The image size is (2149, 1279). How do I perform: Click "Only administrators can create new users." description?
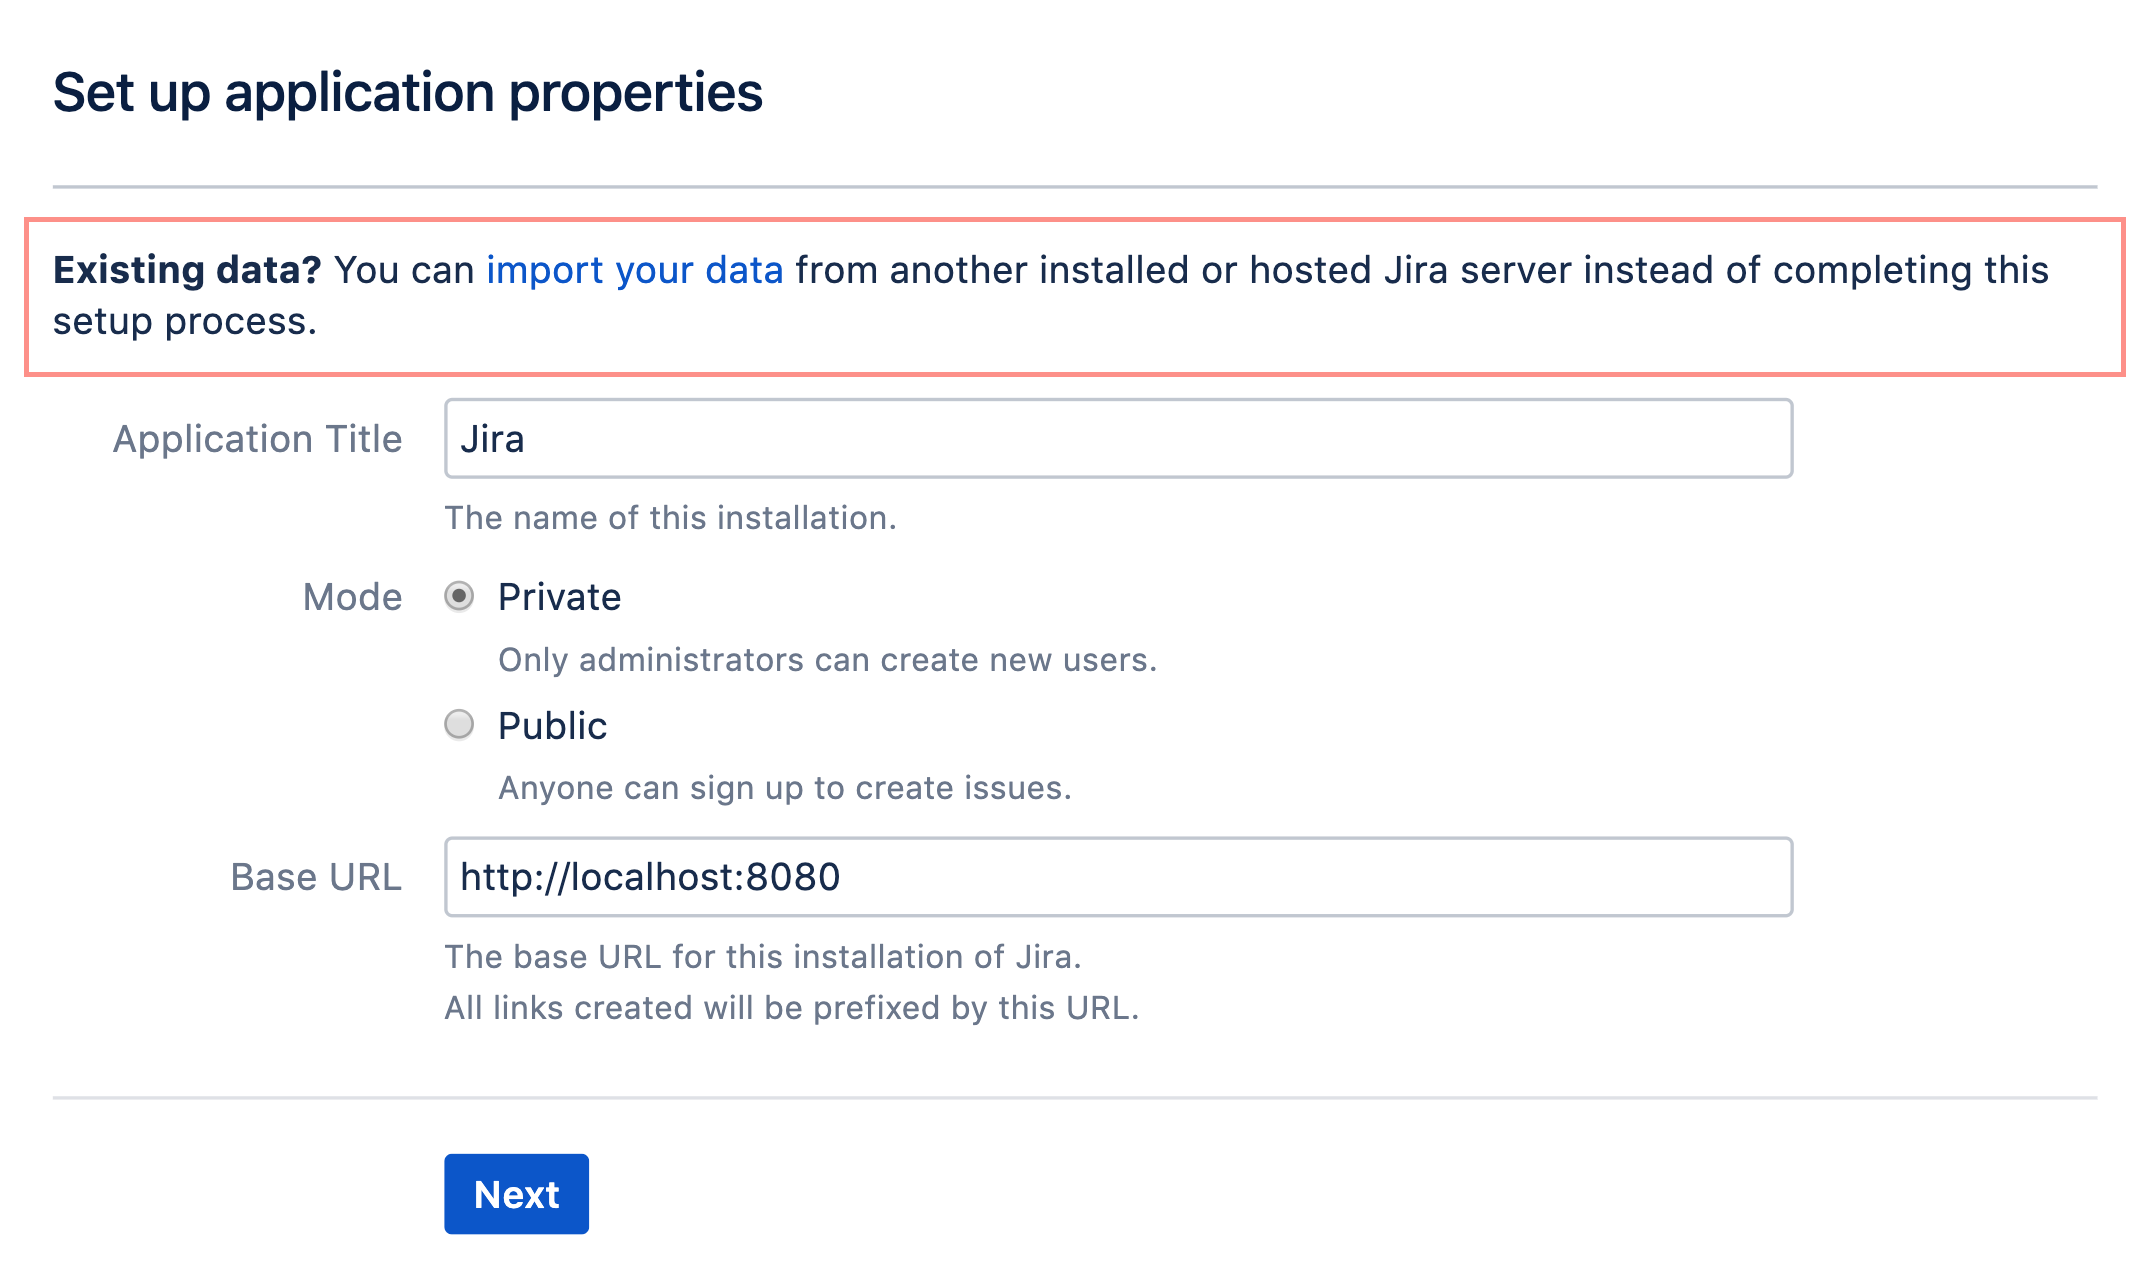827,660
